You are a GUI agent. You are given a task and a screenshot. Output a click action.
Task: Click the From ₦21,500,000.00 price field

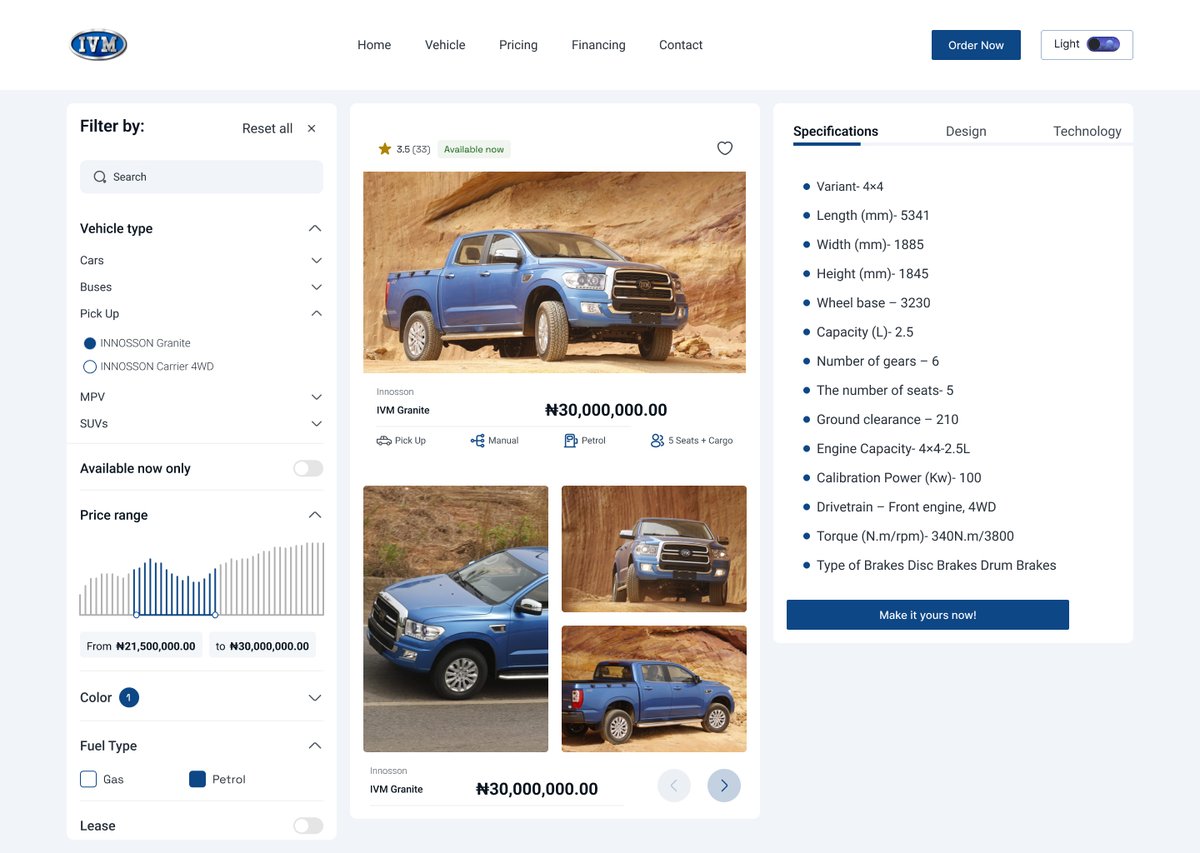click(x=141, y=646)
